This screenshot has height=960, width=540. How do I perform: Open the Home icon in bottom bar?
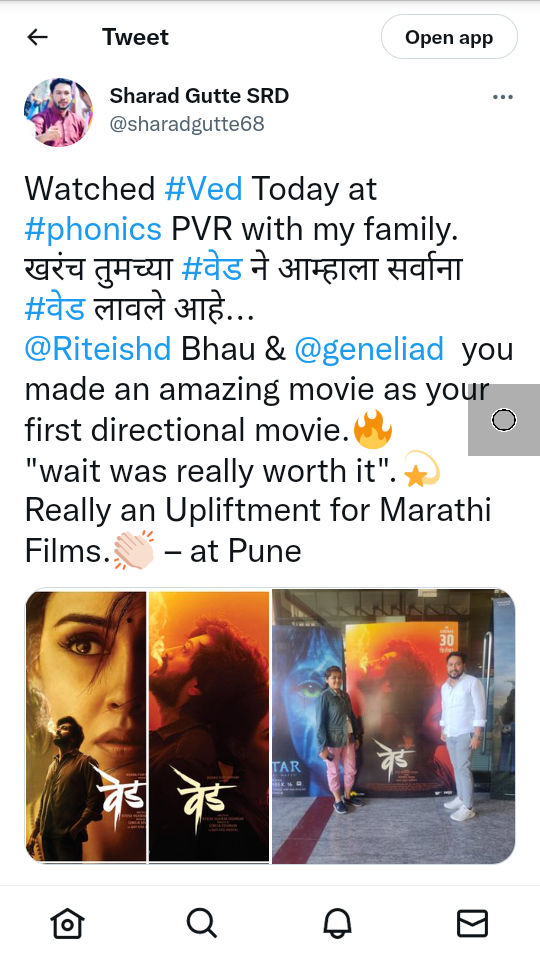[67, 923]
